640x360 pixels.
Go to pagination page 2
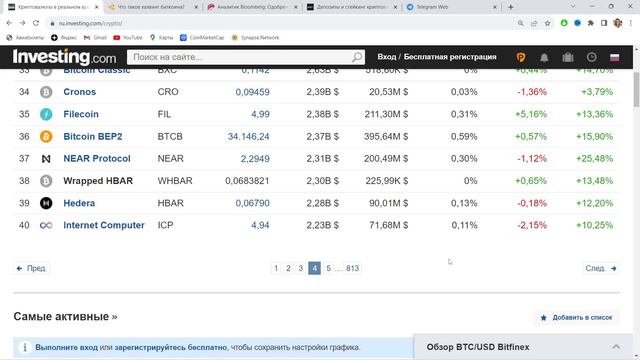[x=288, y=268]
